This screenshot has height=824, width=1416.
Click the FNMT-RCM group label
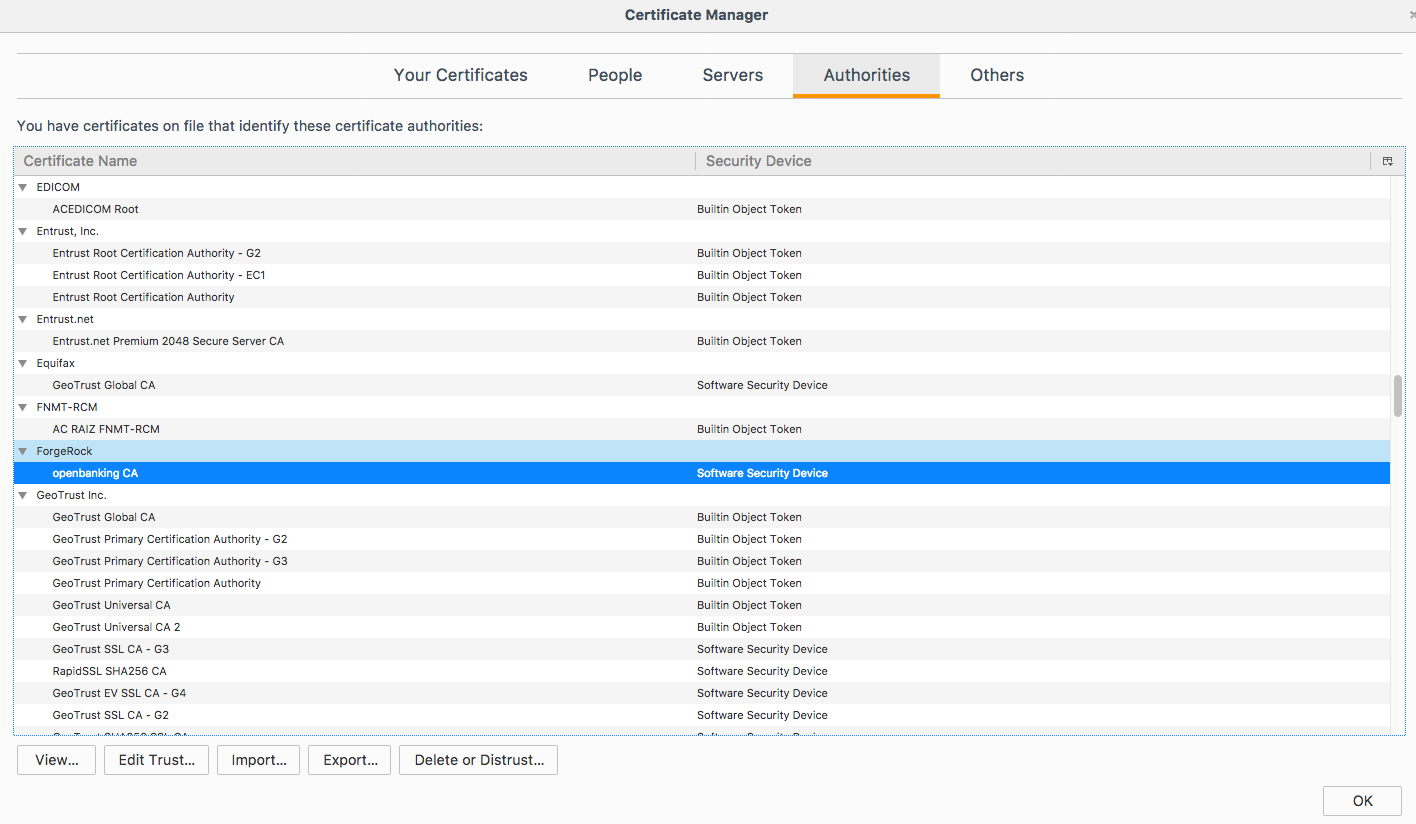point(67,407)
